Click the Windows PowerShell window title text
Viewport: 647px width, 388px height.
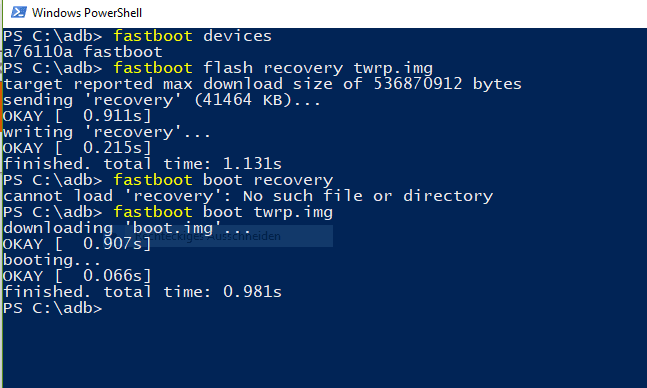[x=87, y=13]
